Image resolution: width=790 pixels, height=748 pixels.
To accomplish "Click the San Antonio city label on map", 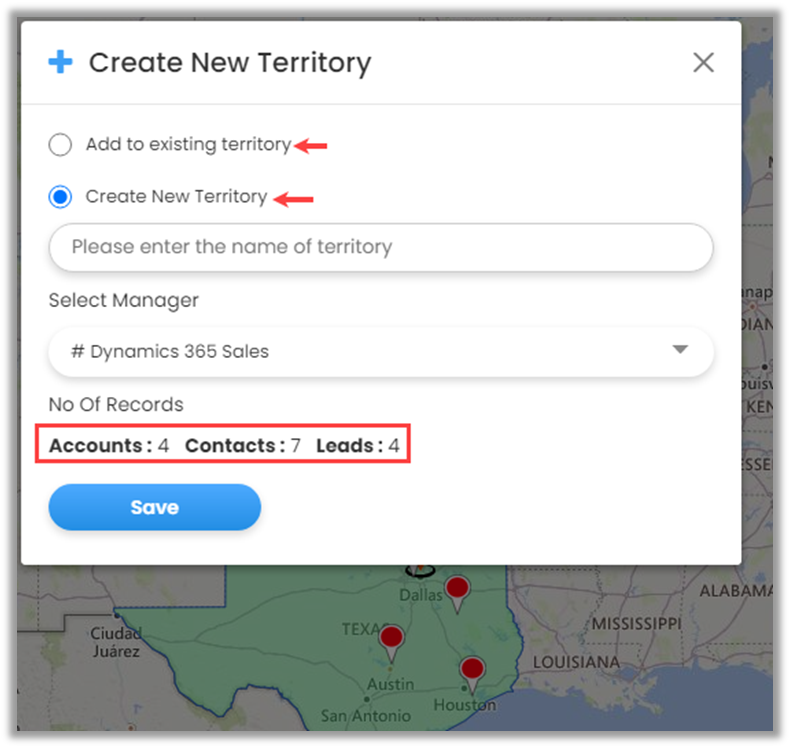I will (x=365, y=716).
